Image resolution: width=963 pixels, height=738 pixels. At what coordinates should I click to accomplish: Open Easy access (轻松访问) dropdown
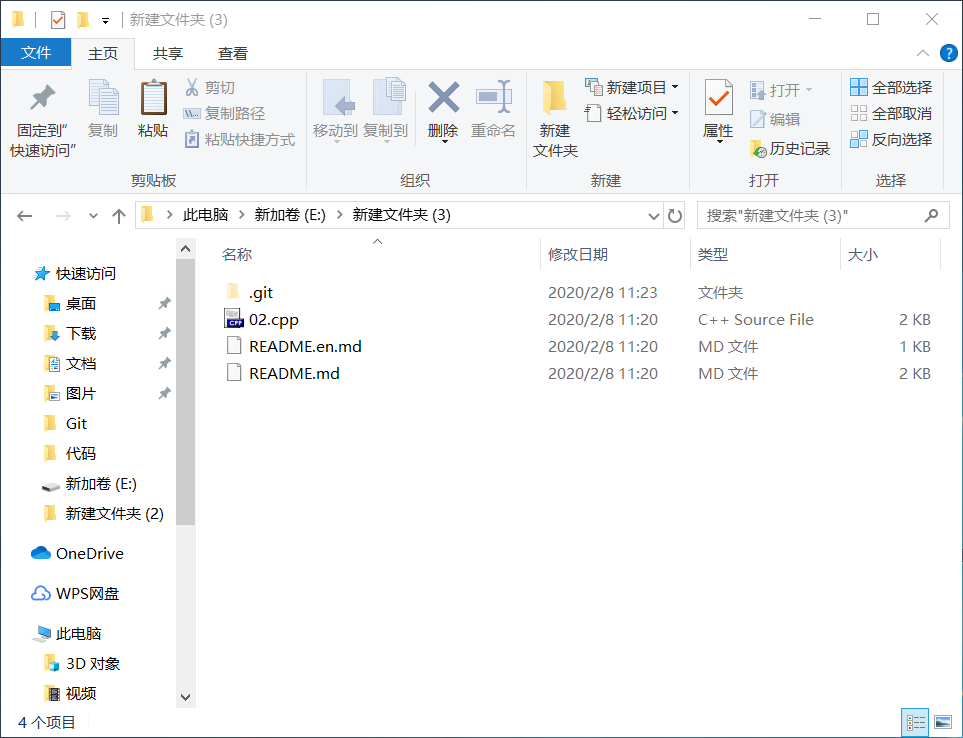click(632, 114)
